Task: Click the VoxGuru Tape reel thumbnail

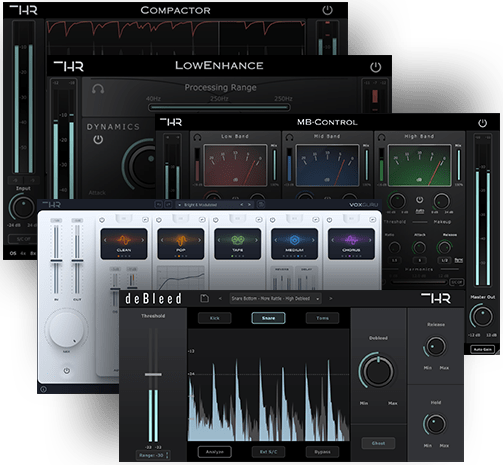Action: coord(238,244)
